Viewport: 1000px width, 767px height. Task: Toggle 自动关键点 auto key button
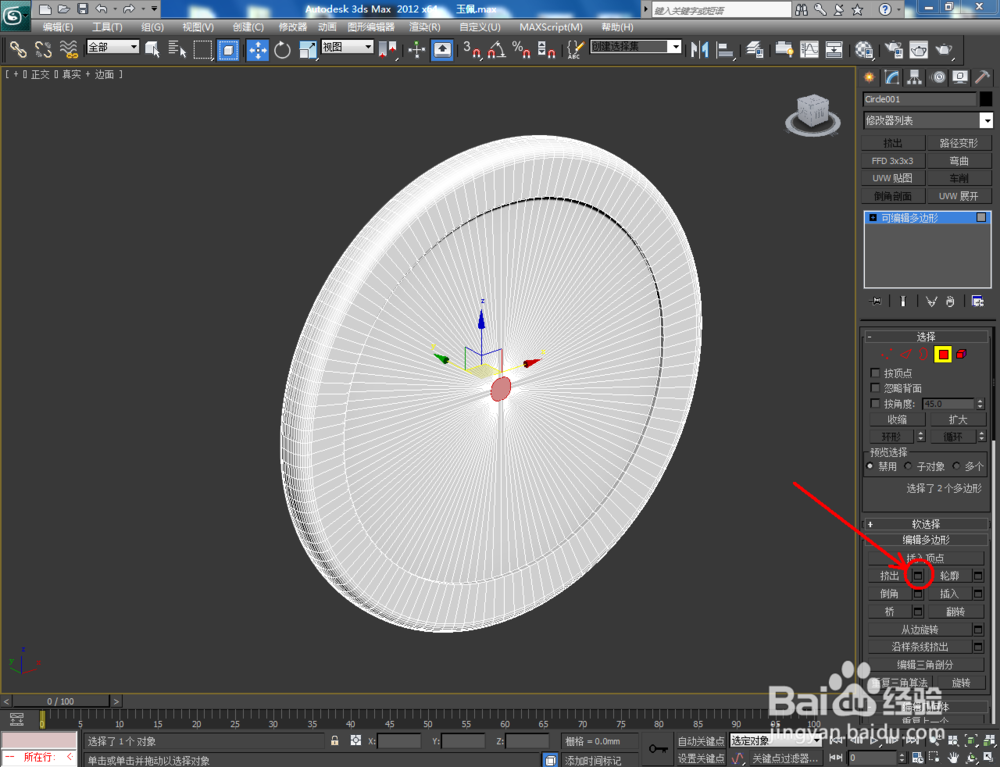[x=700, y=741]
